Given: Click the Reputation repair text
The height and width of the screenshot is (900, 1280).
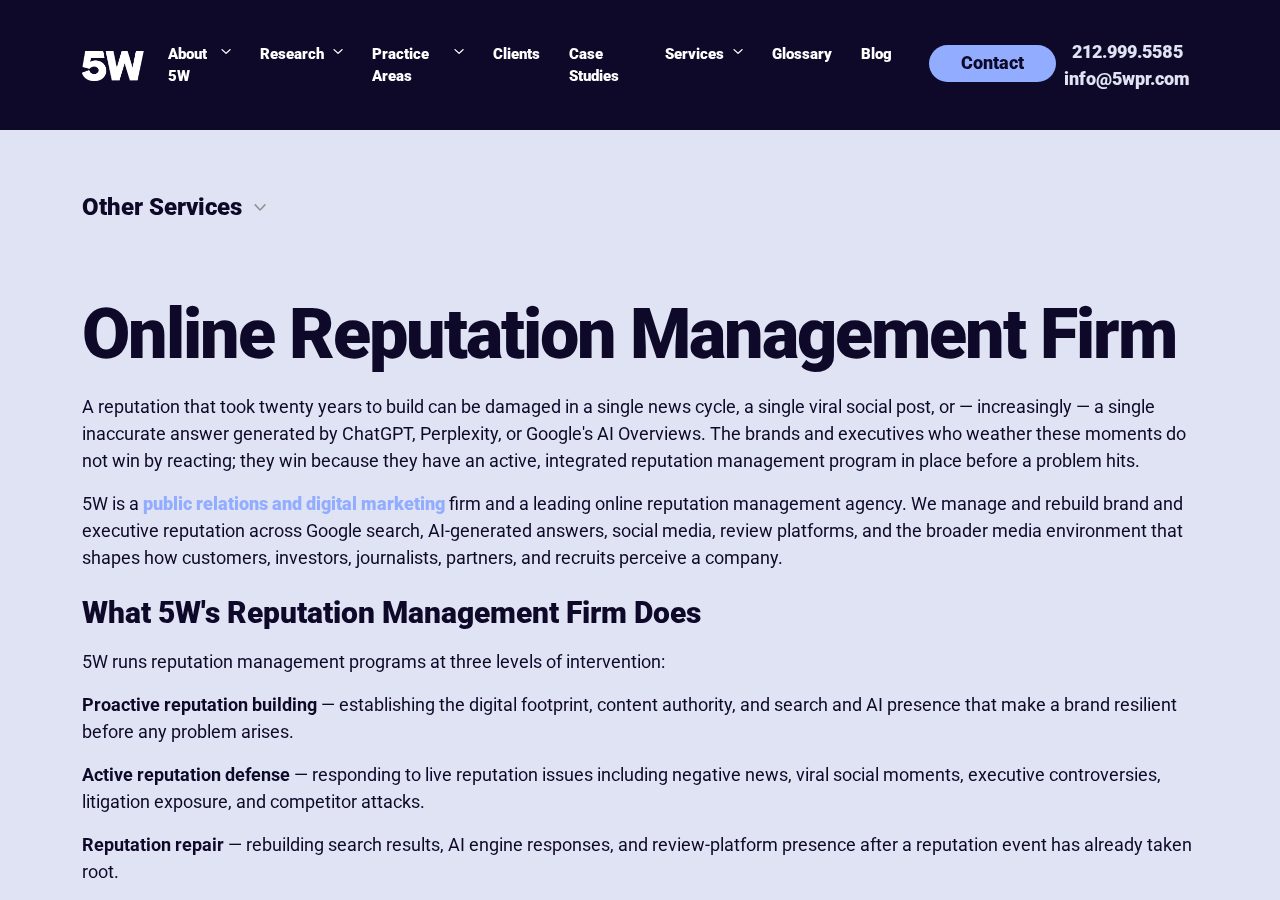Looking at the screenshot, I should pyautogui.click(x=153, y=845).
